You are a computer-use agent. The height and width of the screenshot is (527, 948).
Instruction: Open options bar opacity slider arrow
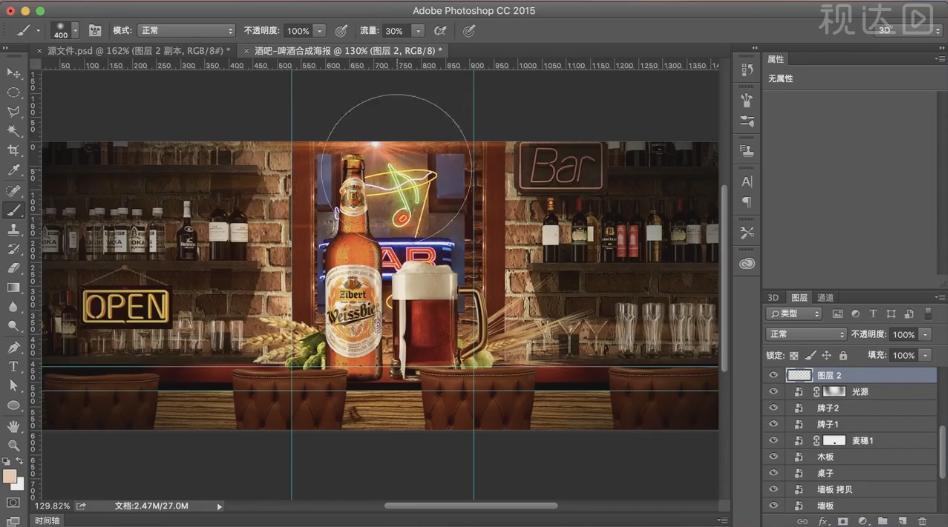[x=320, y=30]
